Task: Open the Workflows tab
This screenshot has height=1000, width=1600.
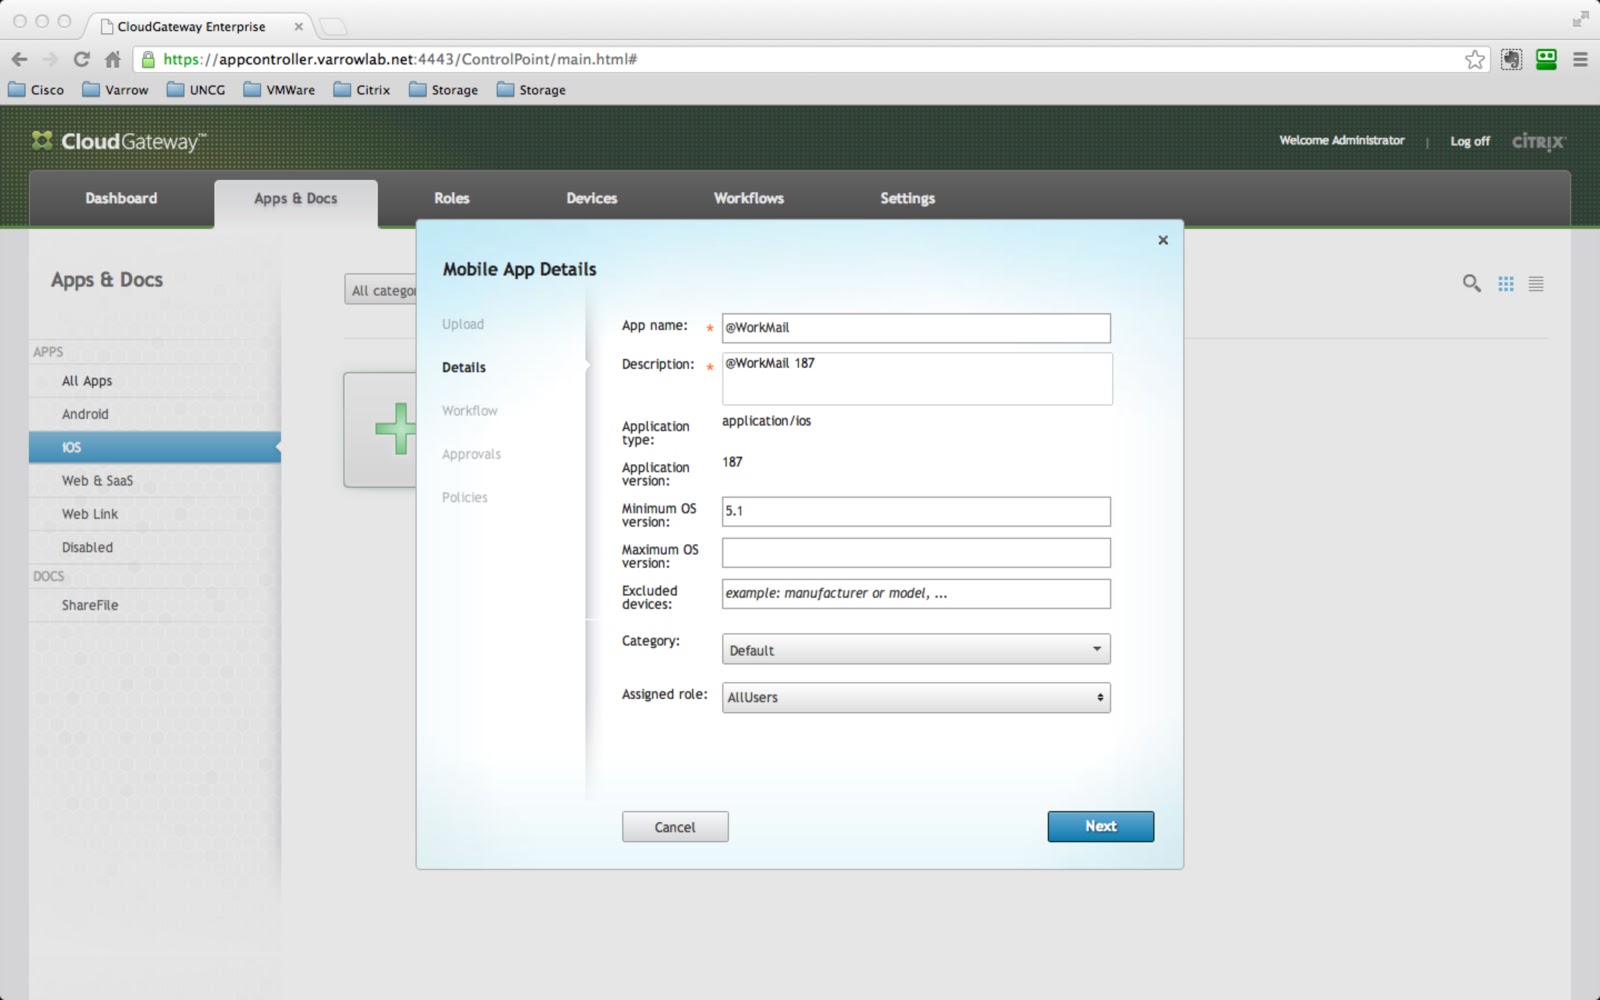Action: coord(749,198)
